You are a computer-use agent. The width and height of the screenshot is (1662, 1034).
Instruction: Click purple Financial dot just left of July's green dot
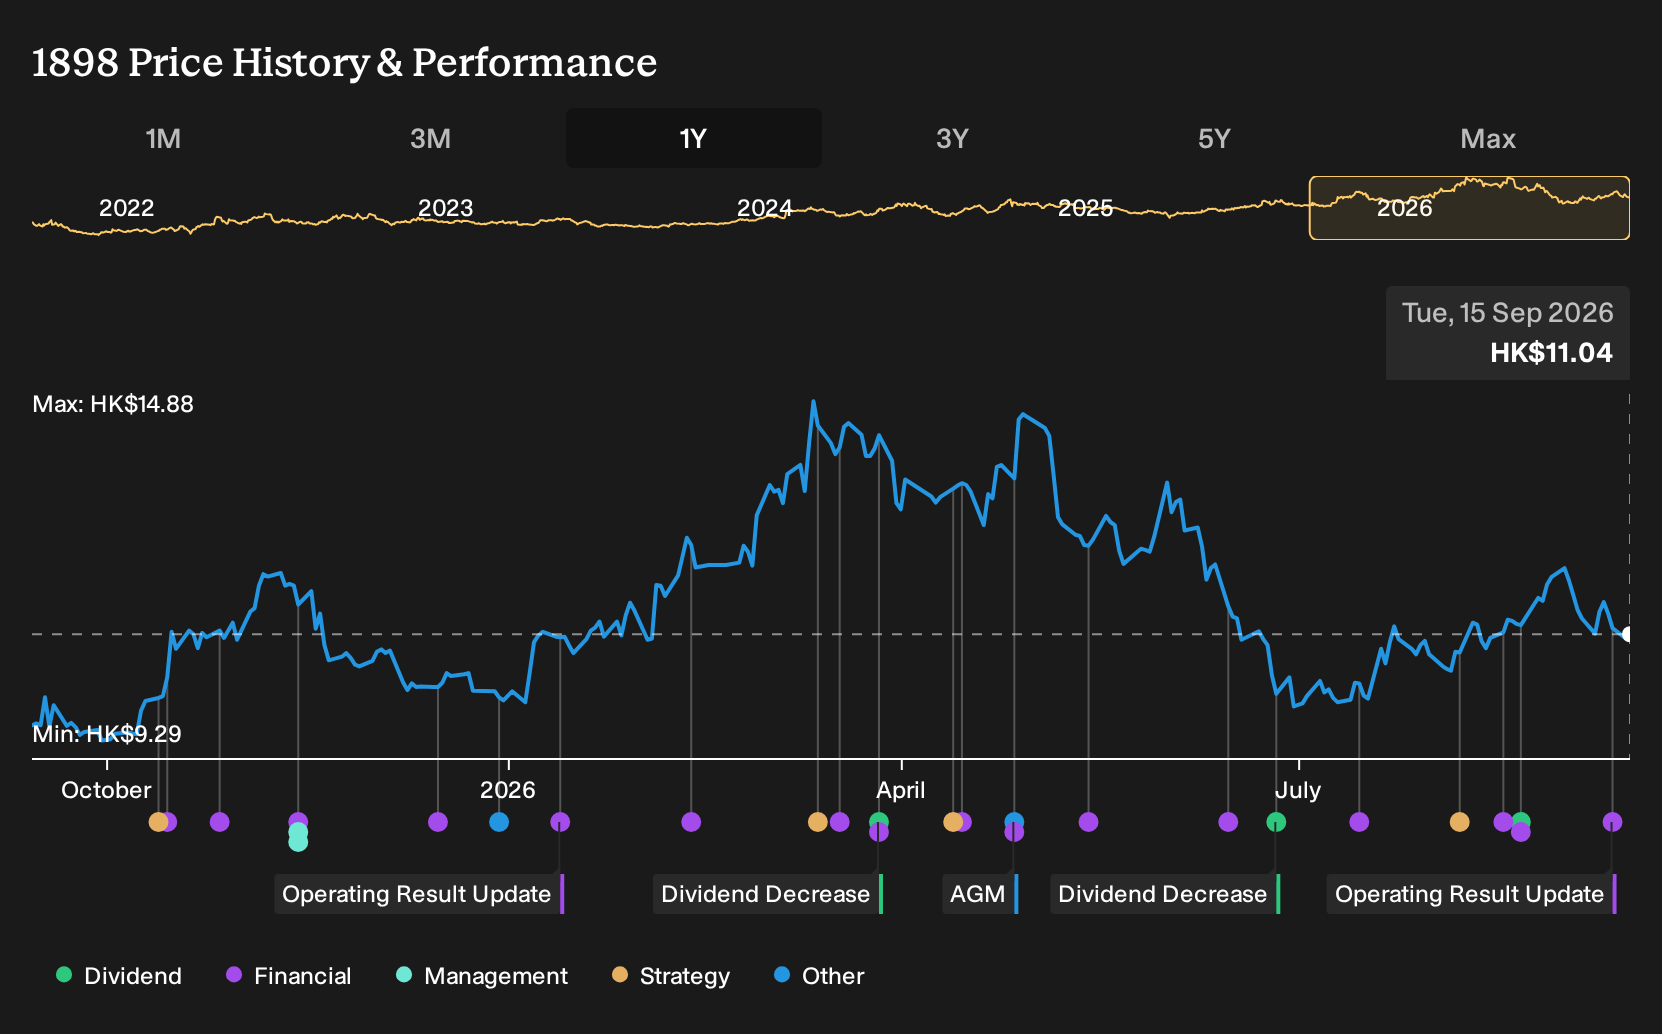pyautogui.click(x=1228, y=822)
